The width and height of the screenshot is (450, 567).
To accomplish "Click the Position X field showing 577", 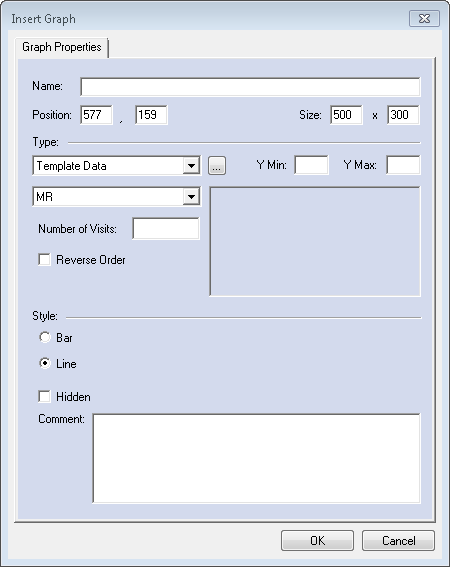I will [x=96, y=115].
